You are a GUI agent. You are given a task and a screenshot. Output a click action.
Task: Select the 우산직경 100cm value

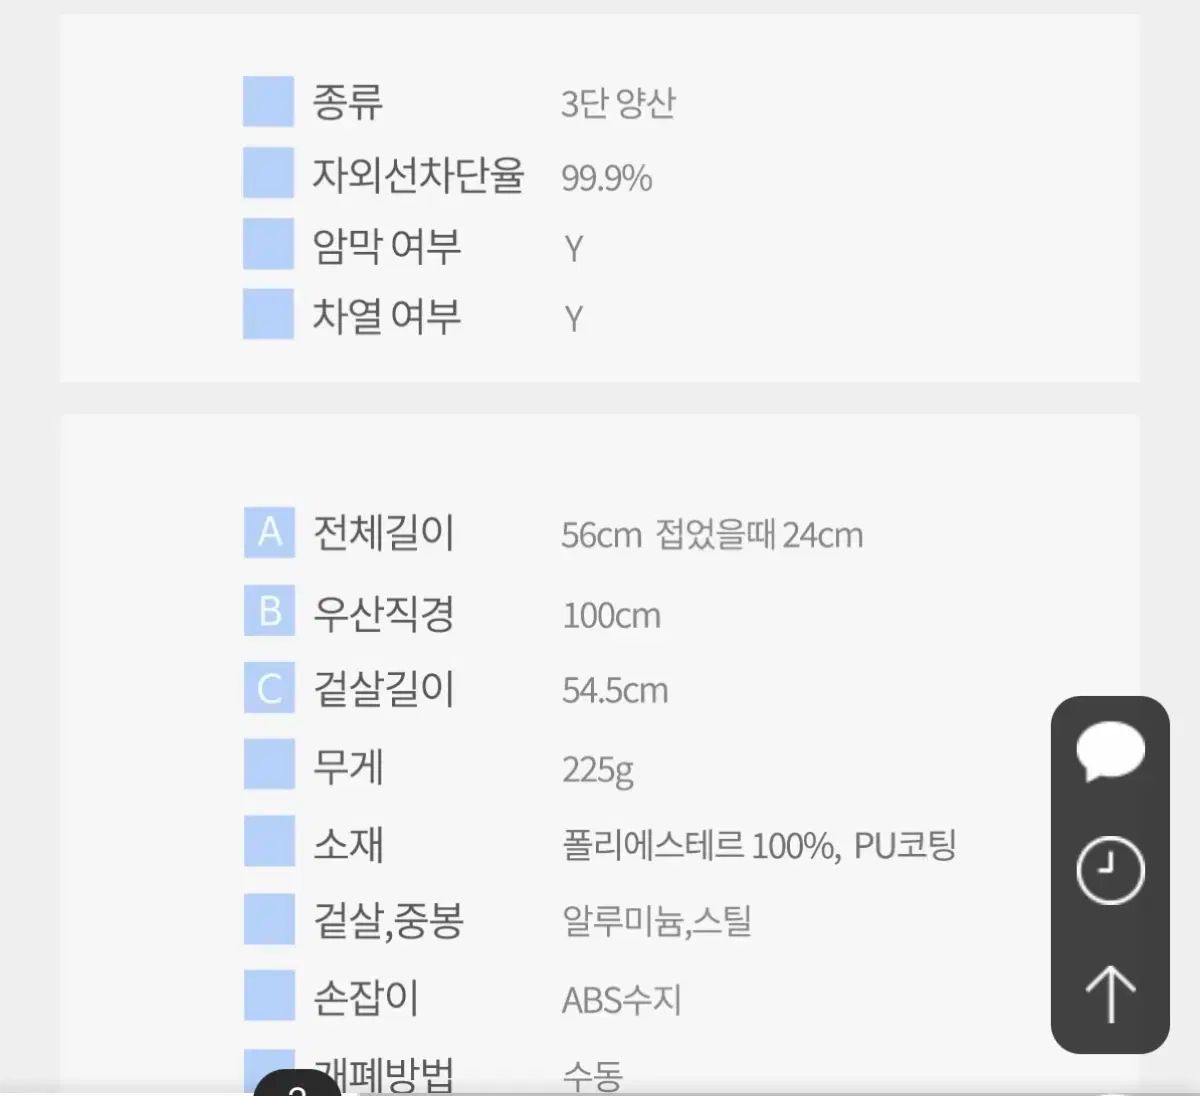[611, 615]
